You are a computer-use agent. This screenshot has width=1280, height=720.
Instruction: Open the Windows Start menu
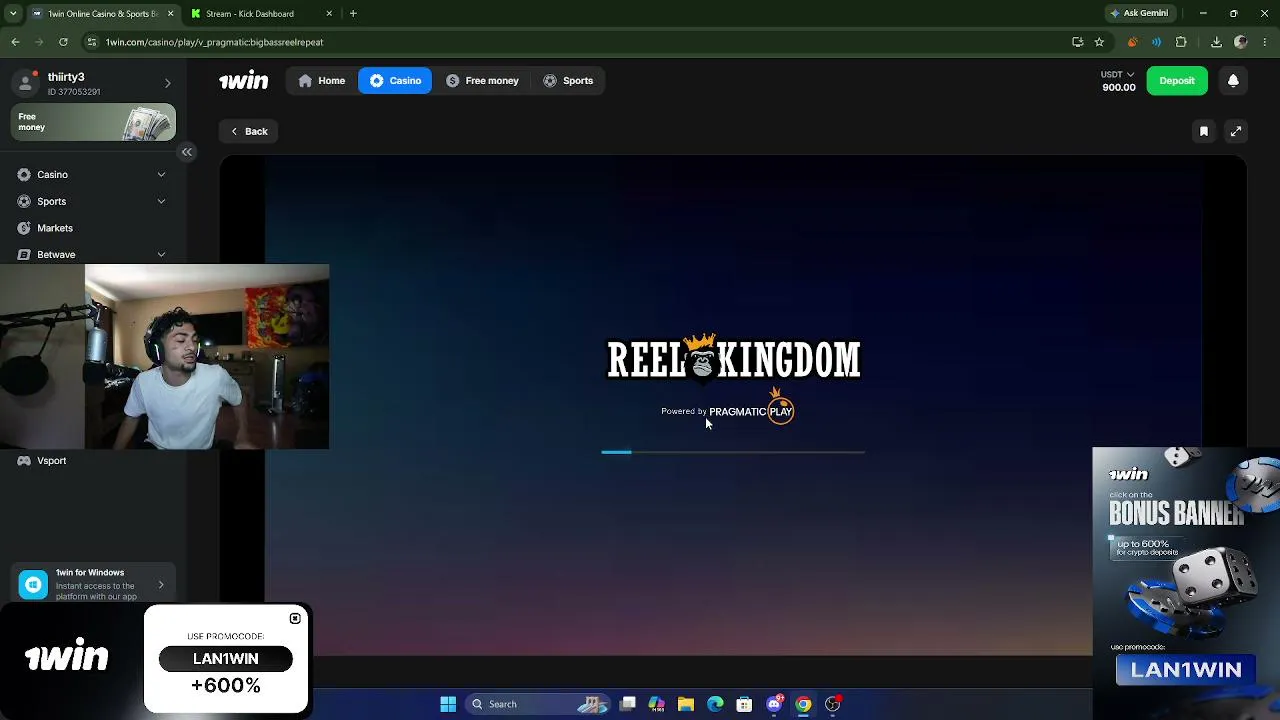pos(448,704)
